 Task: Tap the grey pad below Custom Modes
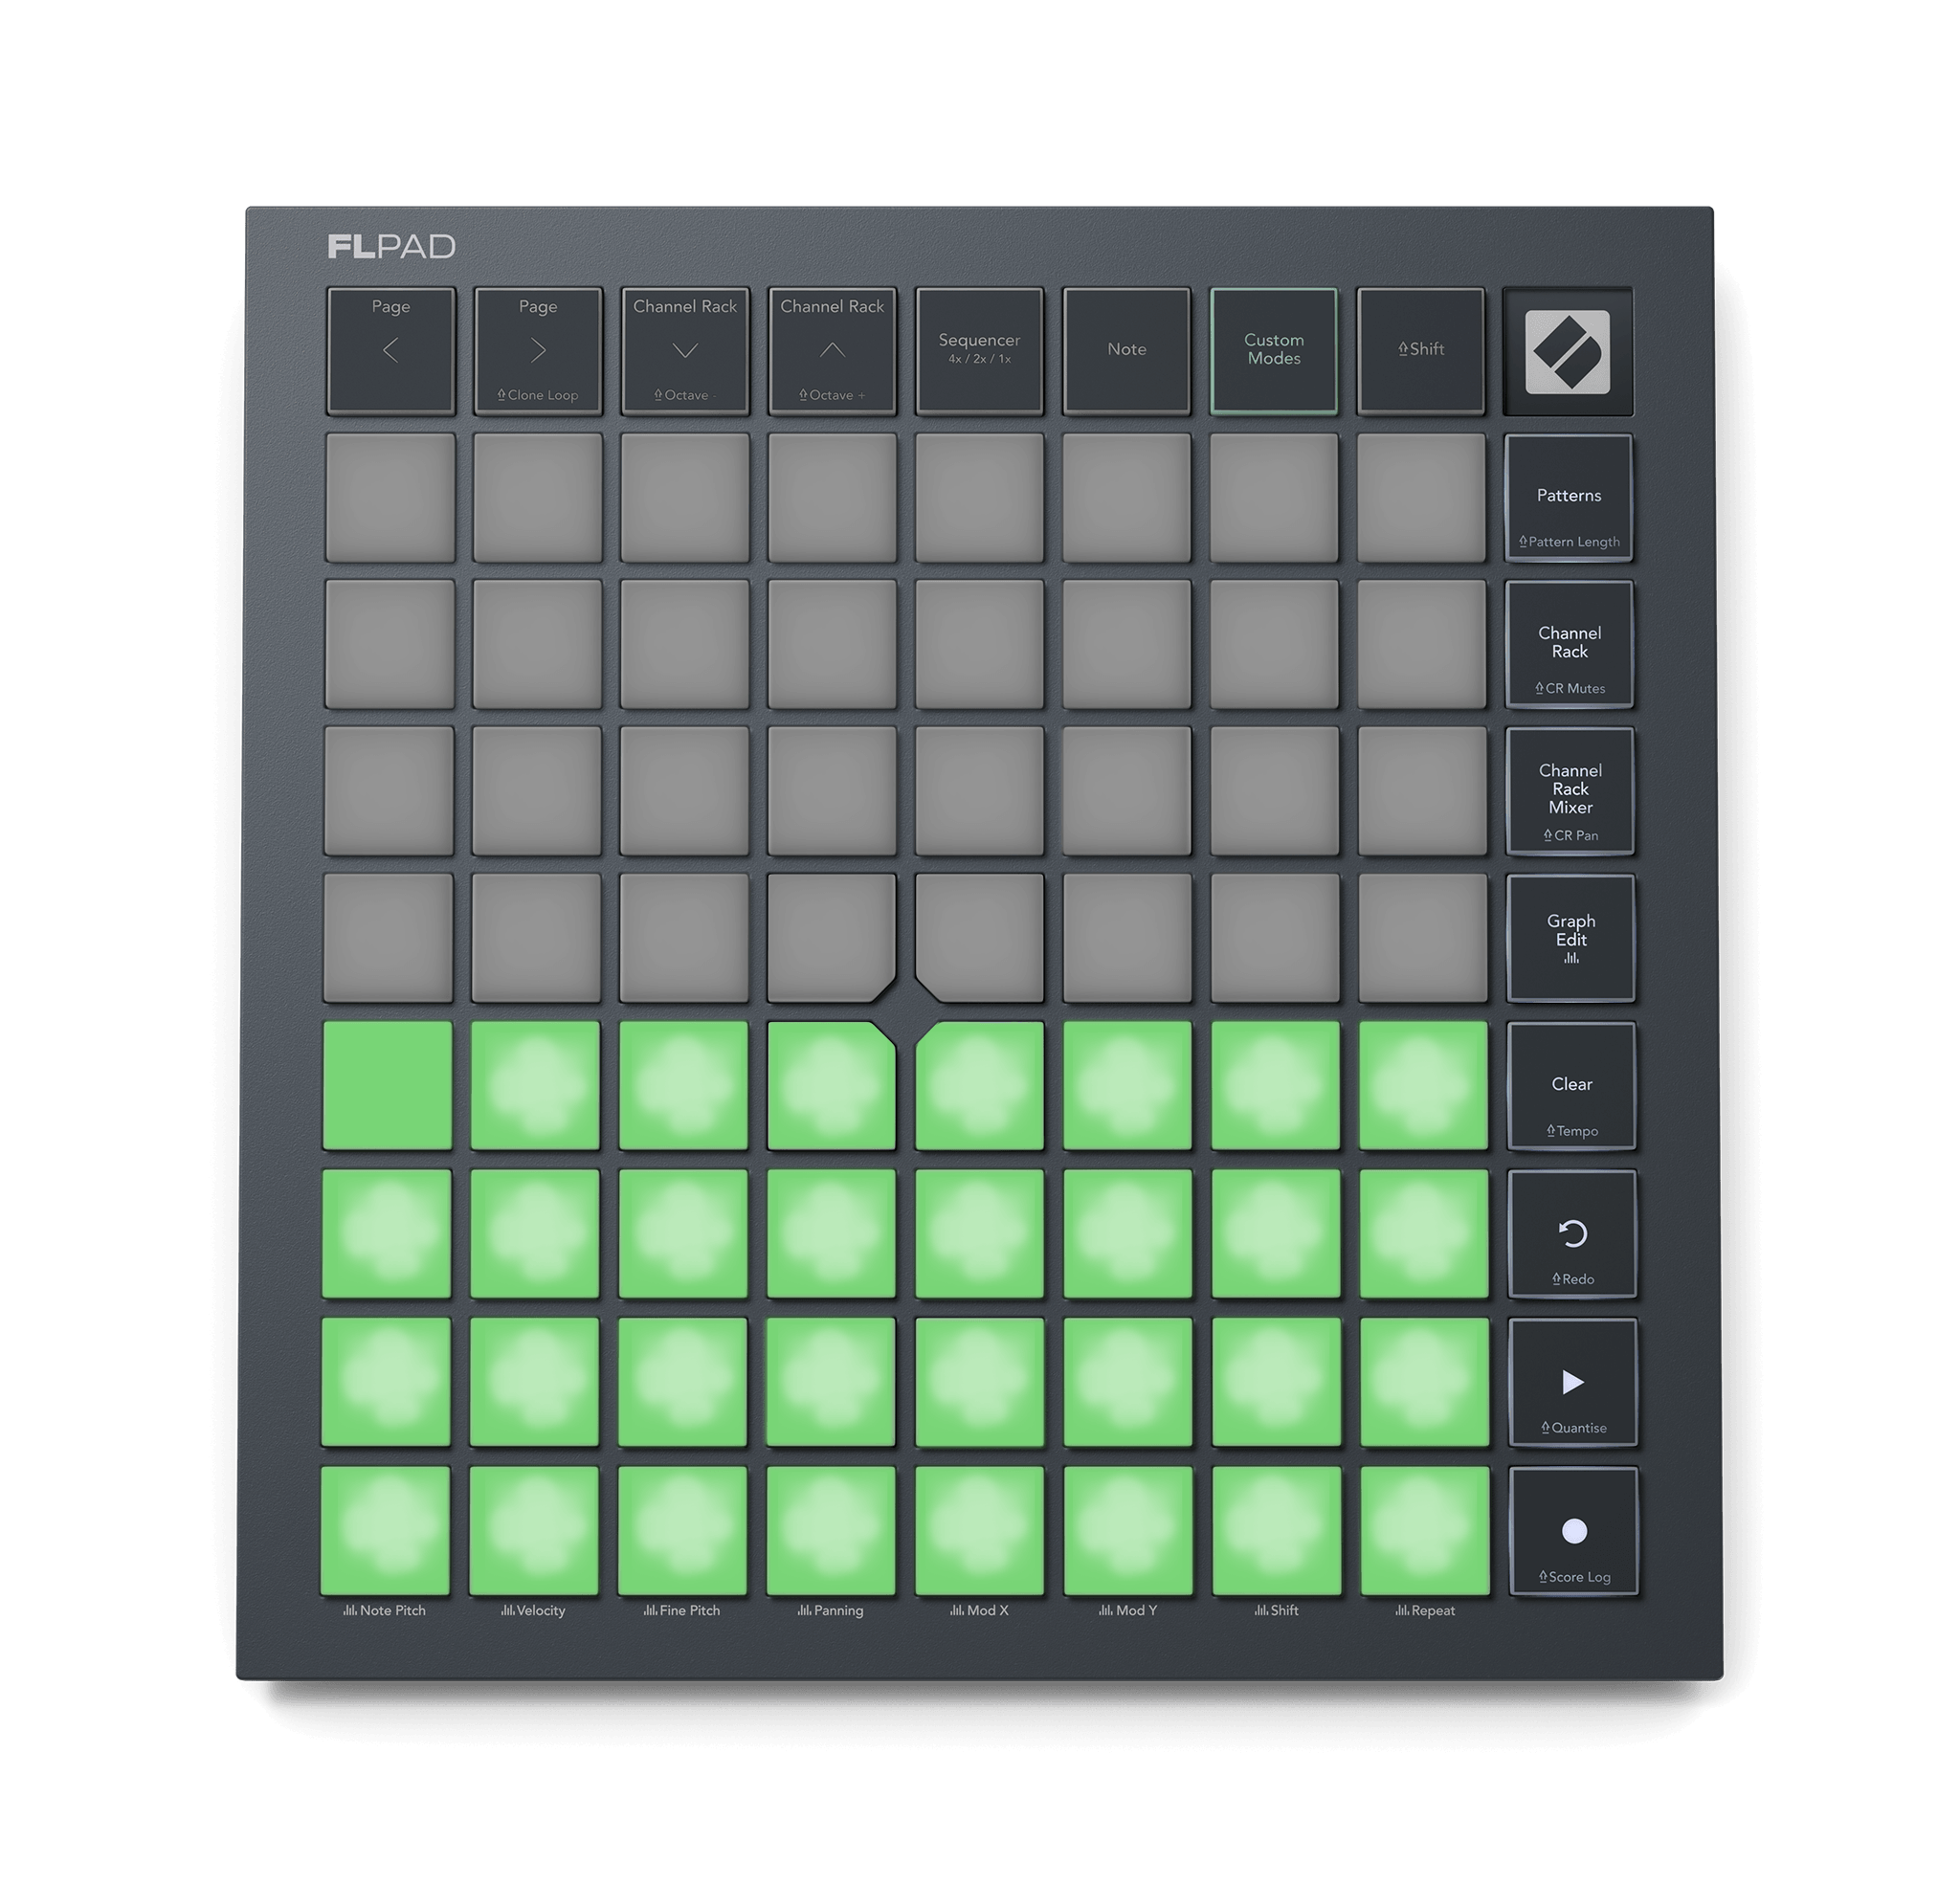click(1273, 497)
